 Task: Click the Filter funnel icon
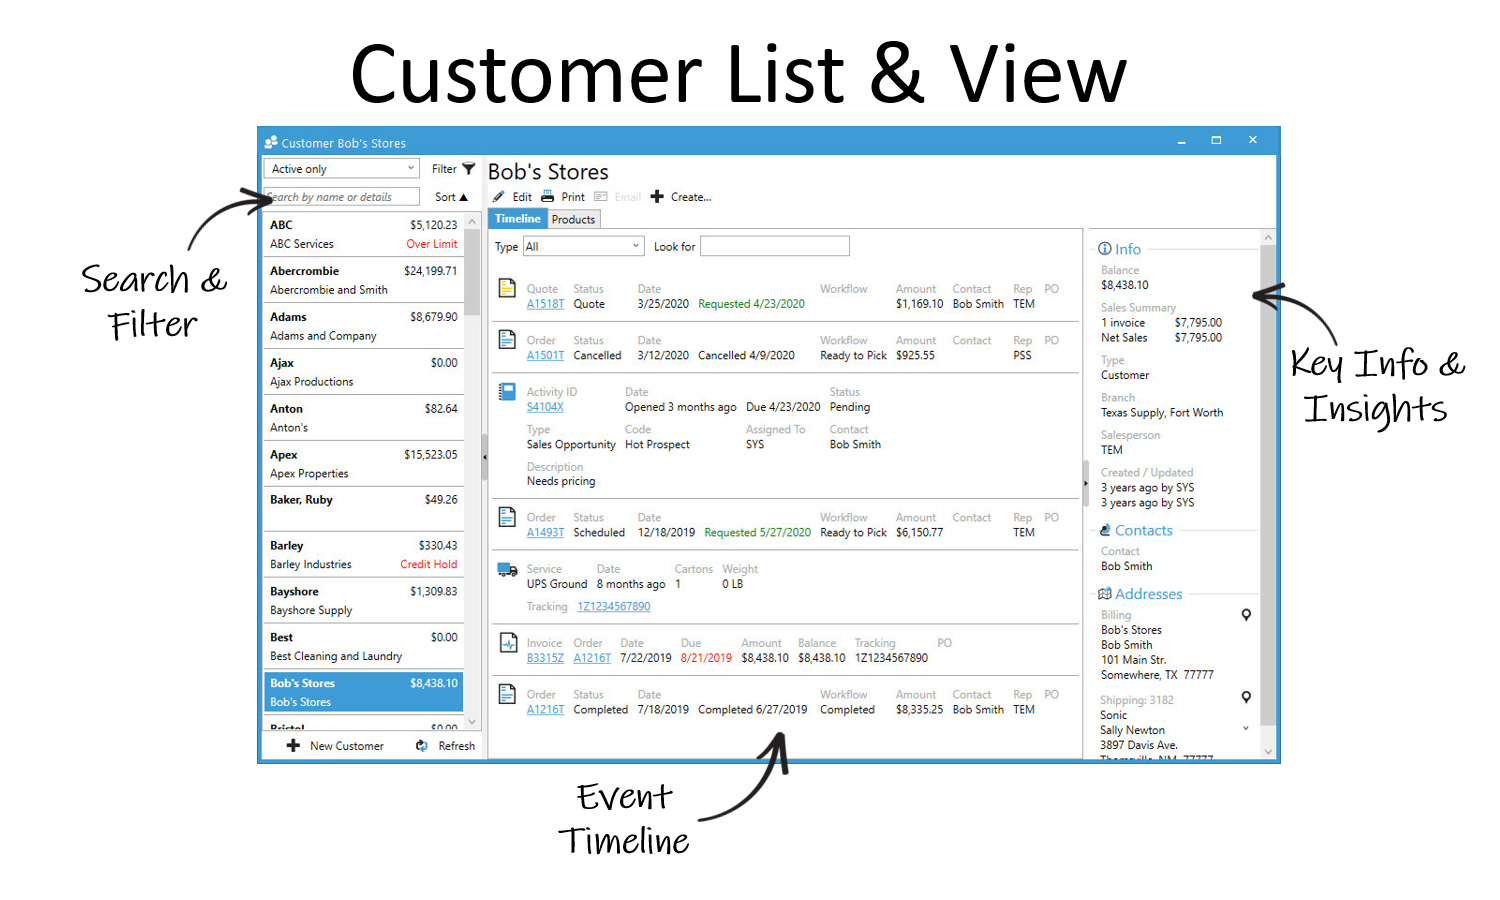468,169
